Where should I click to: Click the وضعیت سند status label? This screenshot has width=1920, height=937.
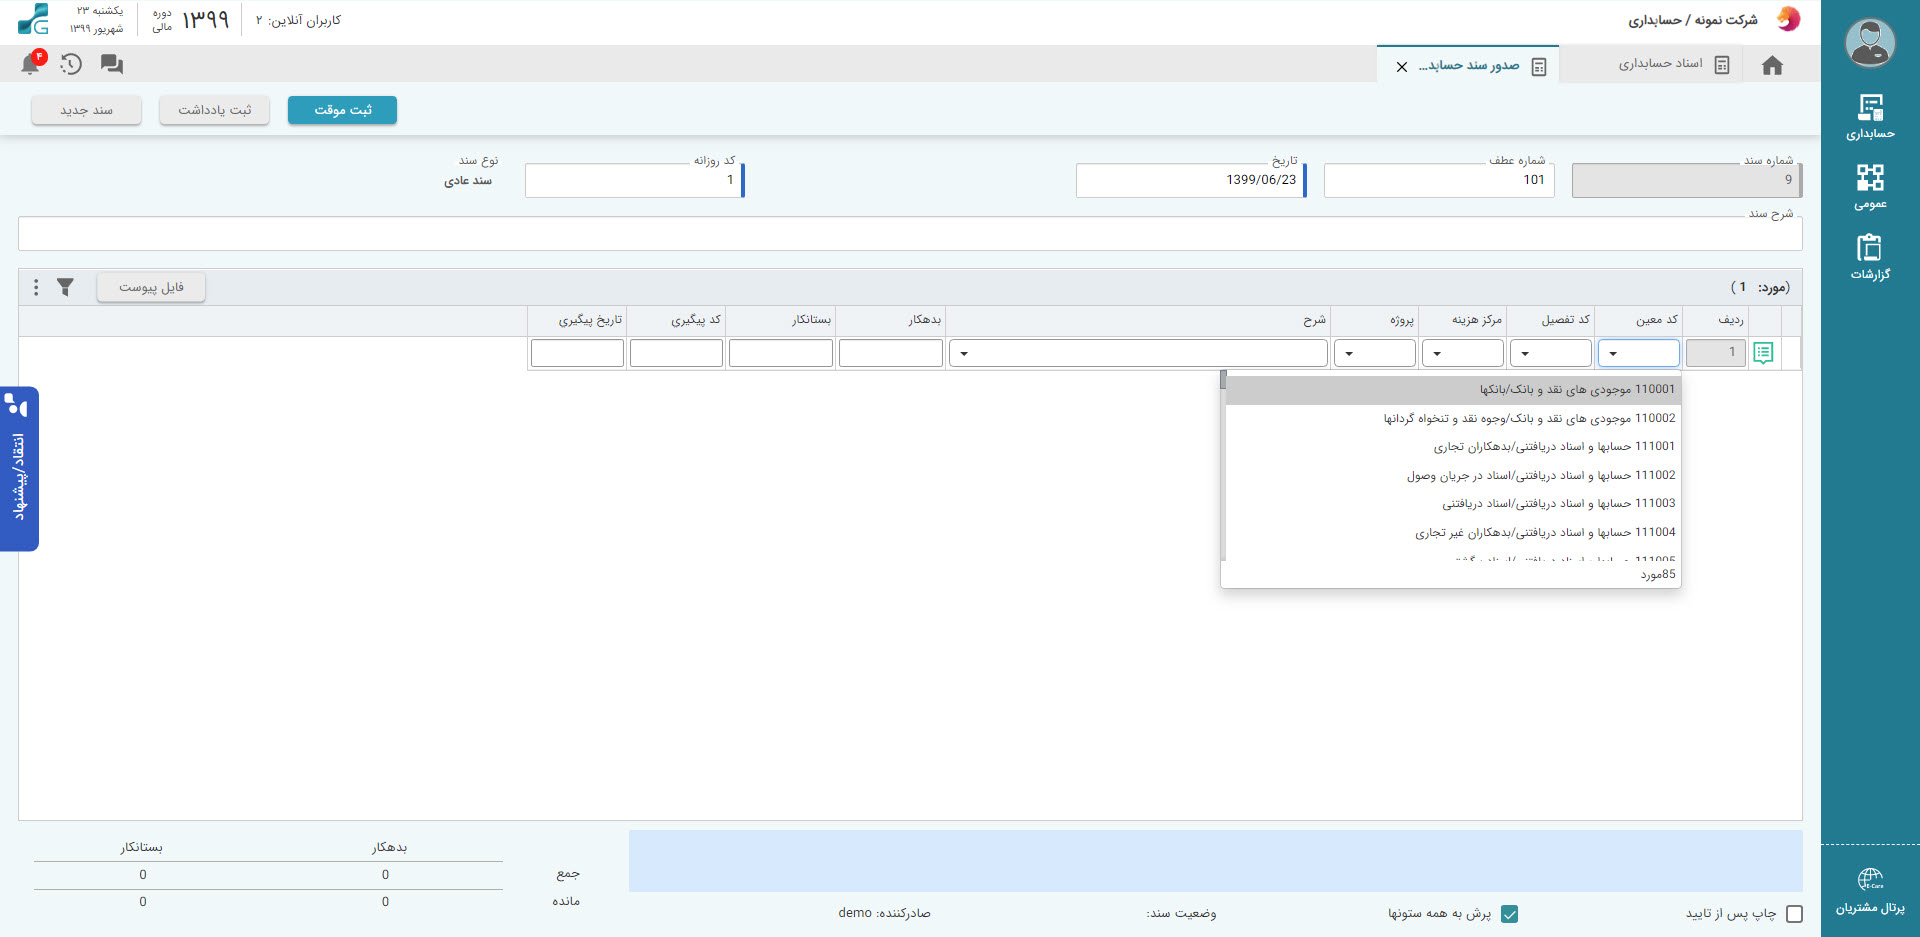click(1181, 914)
